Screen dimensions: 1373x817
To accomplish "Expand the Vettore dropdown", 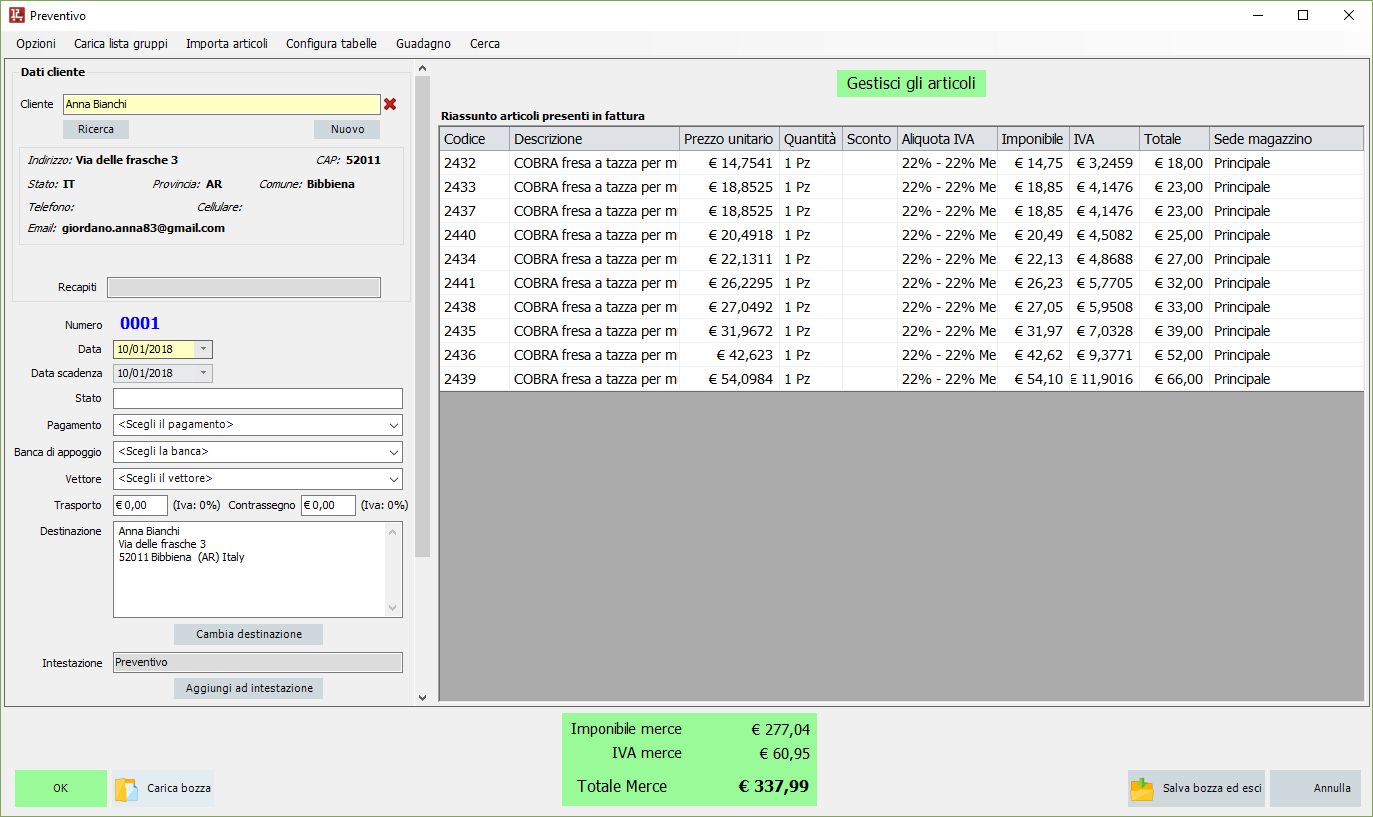I will [393, 479].
